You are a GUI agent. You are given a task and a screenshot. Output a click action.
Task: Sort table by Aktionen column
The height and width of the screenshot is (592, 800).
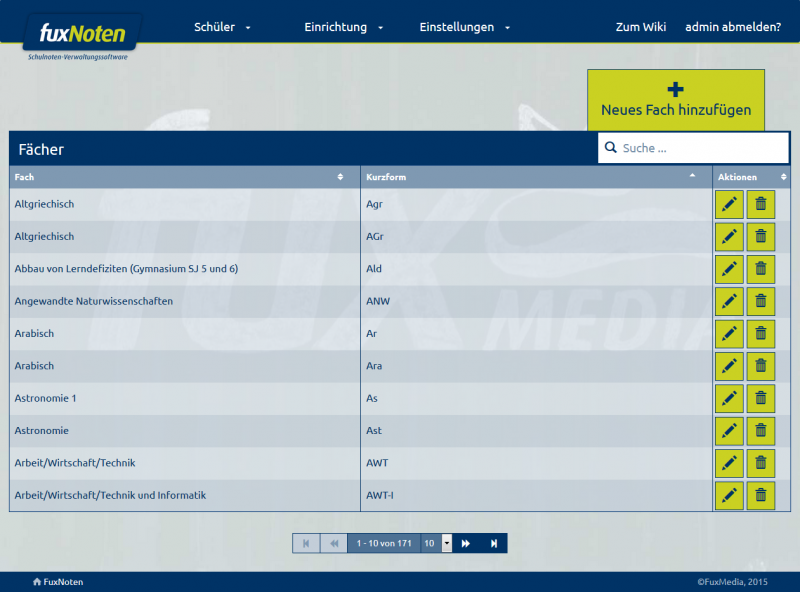pos(752,177)
